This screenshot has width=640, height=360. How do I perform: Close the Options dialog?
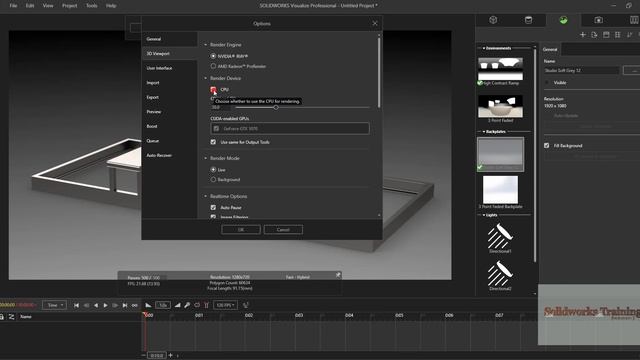tap(375, 23)
